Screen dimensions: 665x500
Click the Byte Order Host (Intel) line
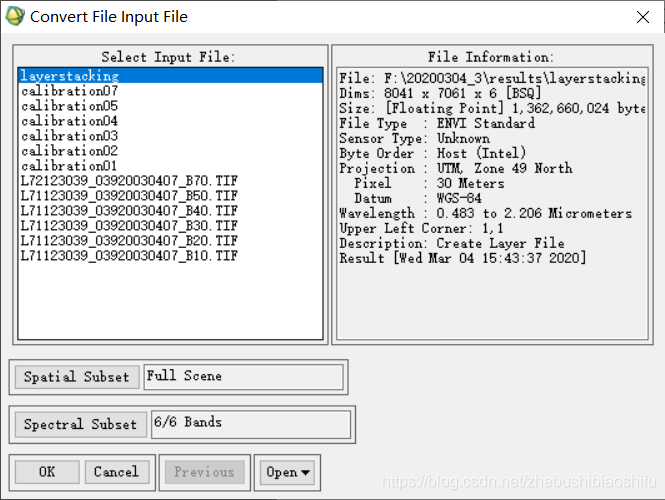433,154
